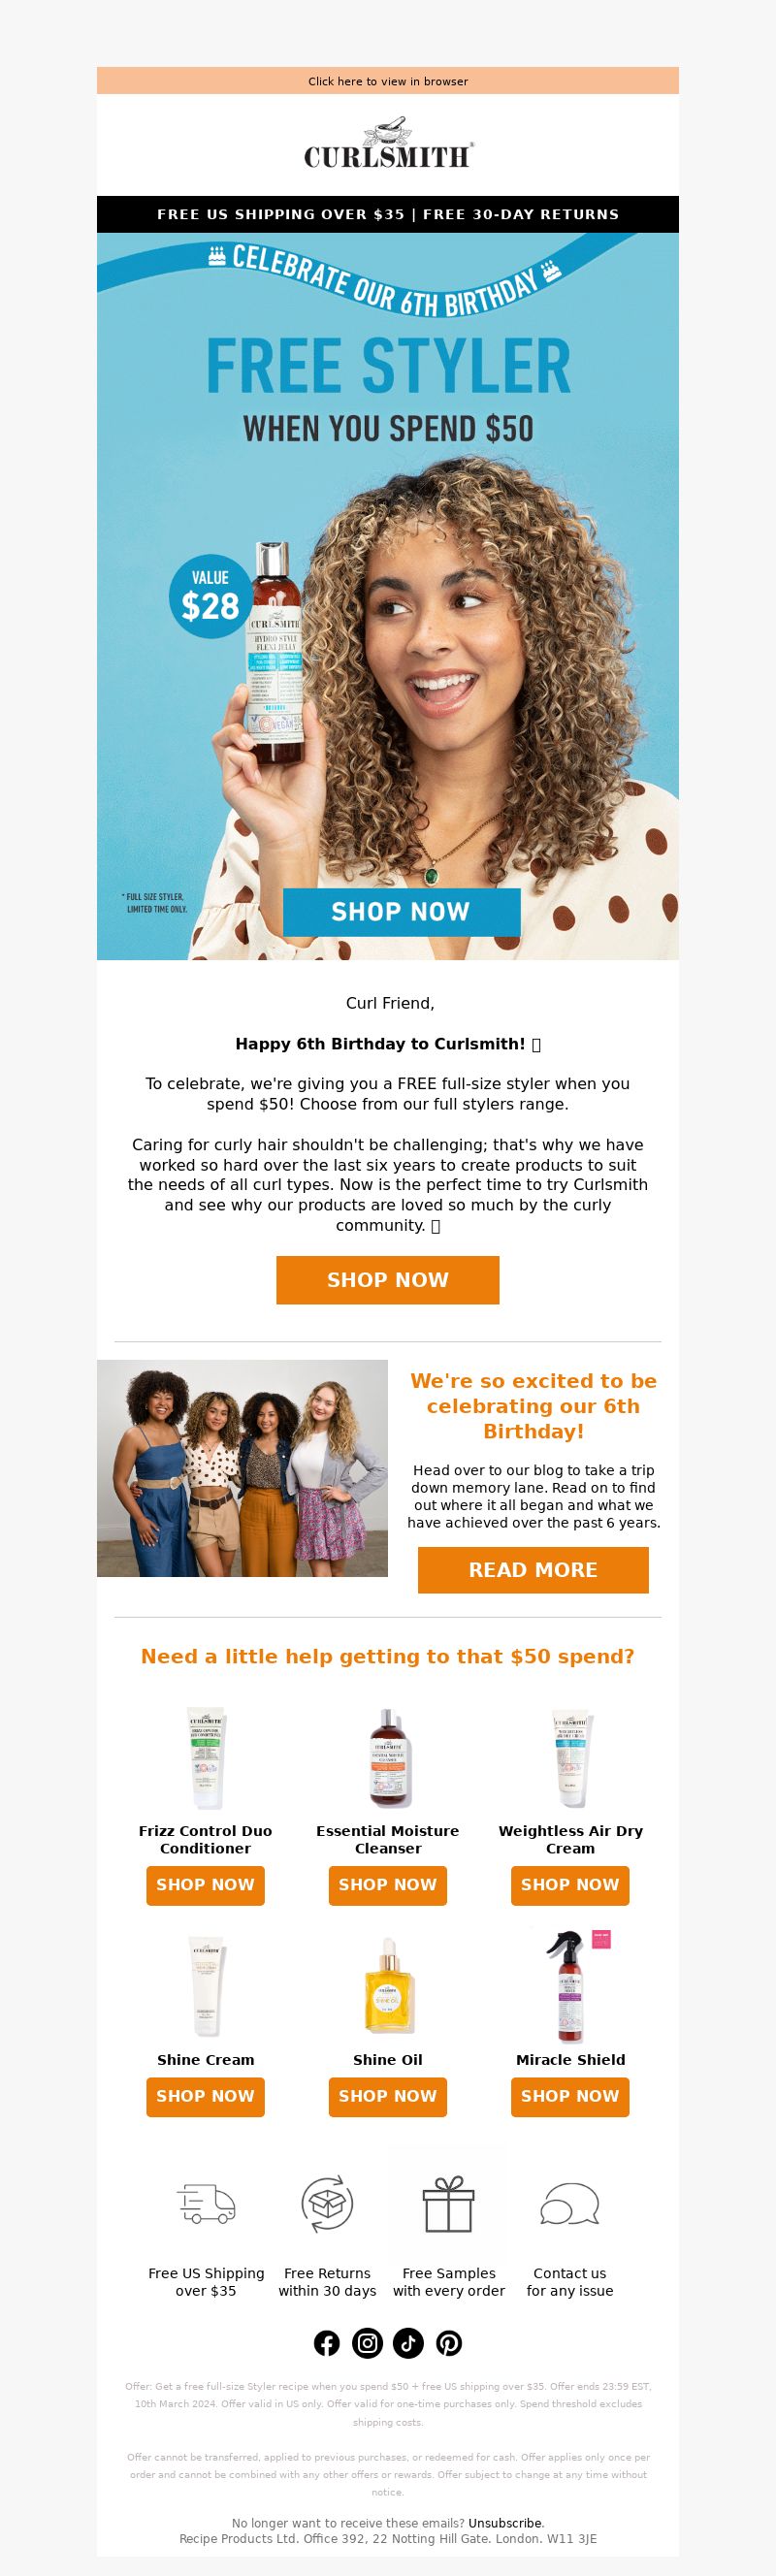This screenshot has width=776, height=2576.
Task: Shop Now for Essential Moisture Cleanser
Action: (x=388, y=1884)
